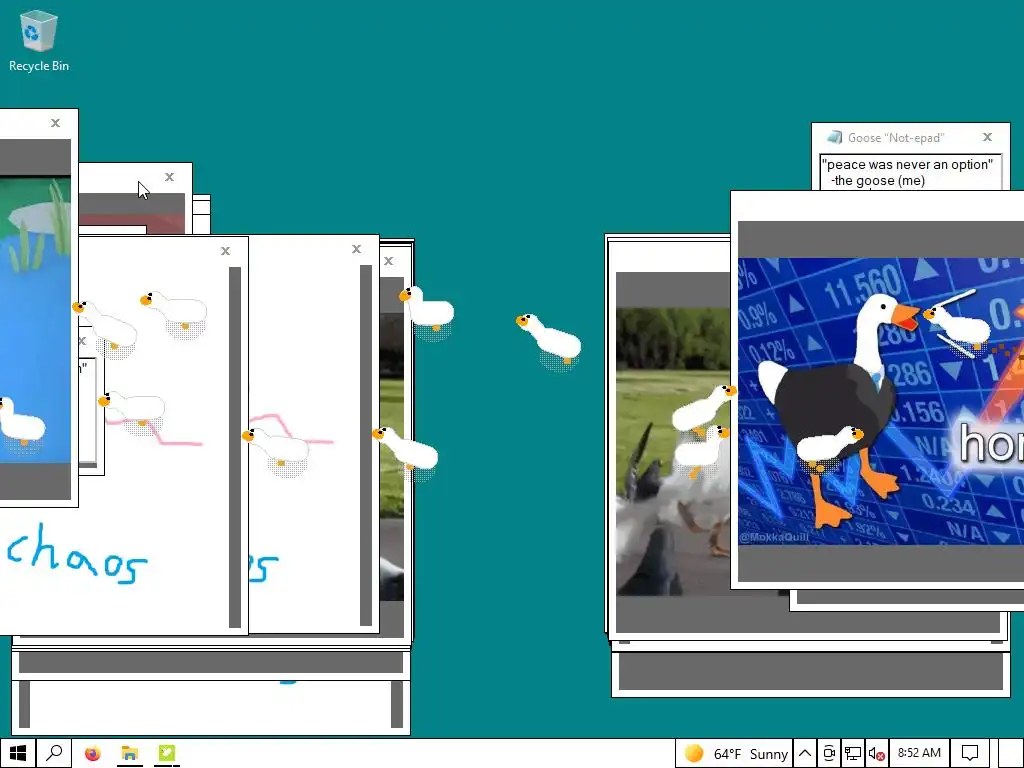Open the Recycle Bin desktop icon

click(39, 40)
